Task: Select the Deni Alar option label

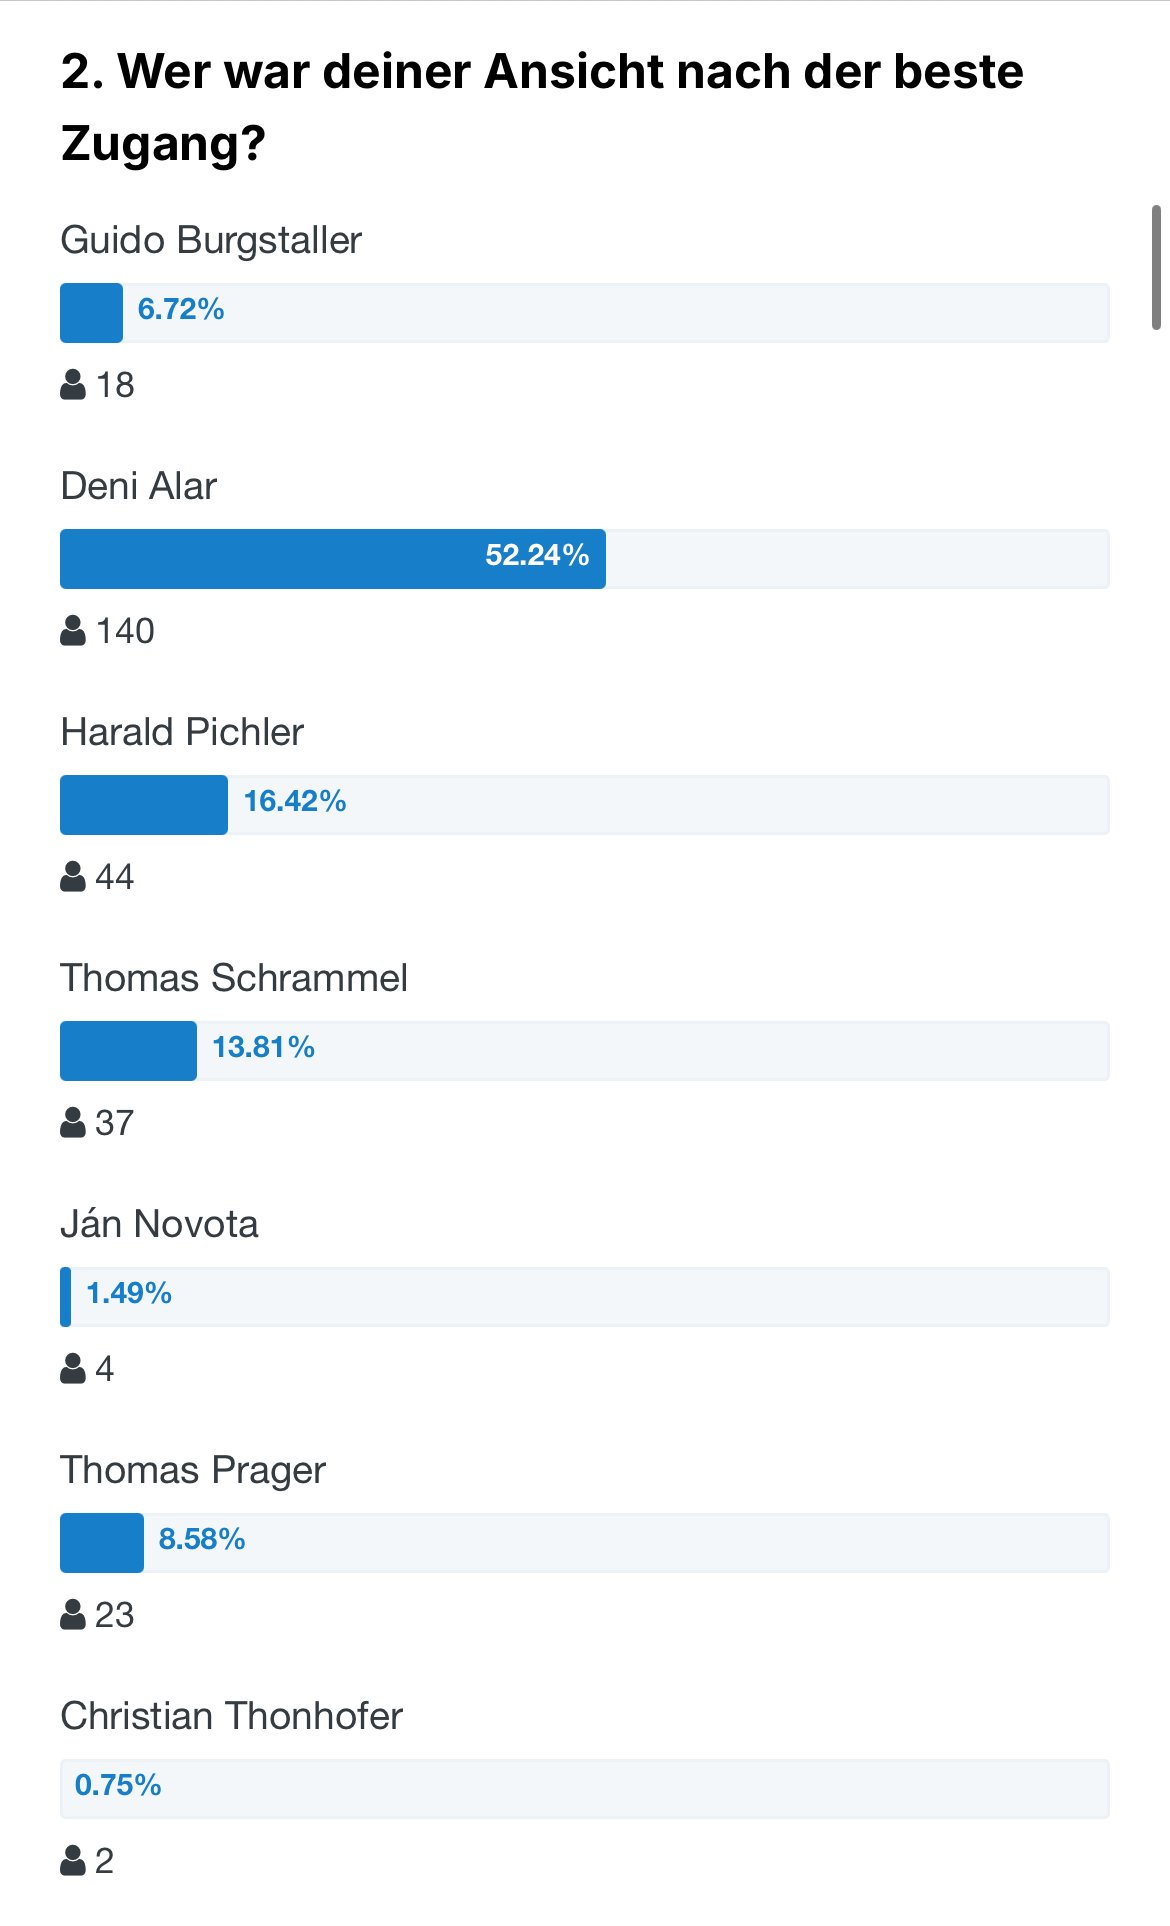Action: pos(139,486)
